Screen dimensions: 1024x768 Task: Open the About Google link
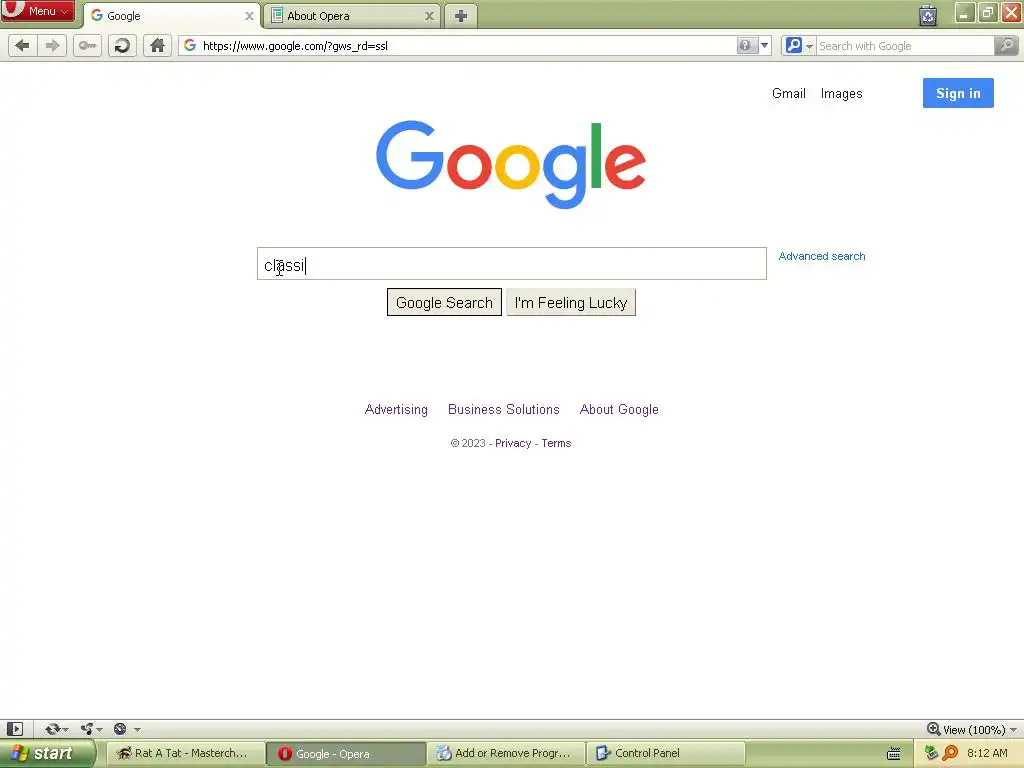(619, 409)
